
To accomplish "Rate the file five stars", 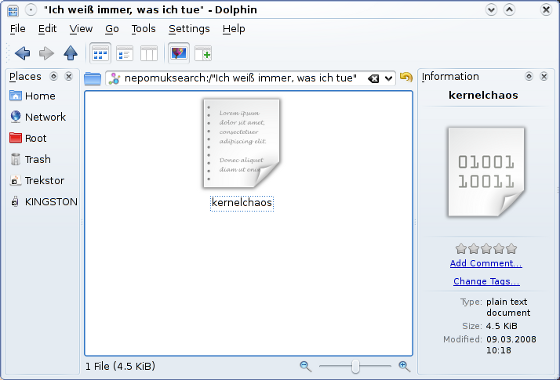I will point(511,248).
